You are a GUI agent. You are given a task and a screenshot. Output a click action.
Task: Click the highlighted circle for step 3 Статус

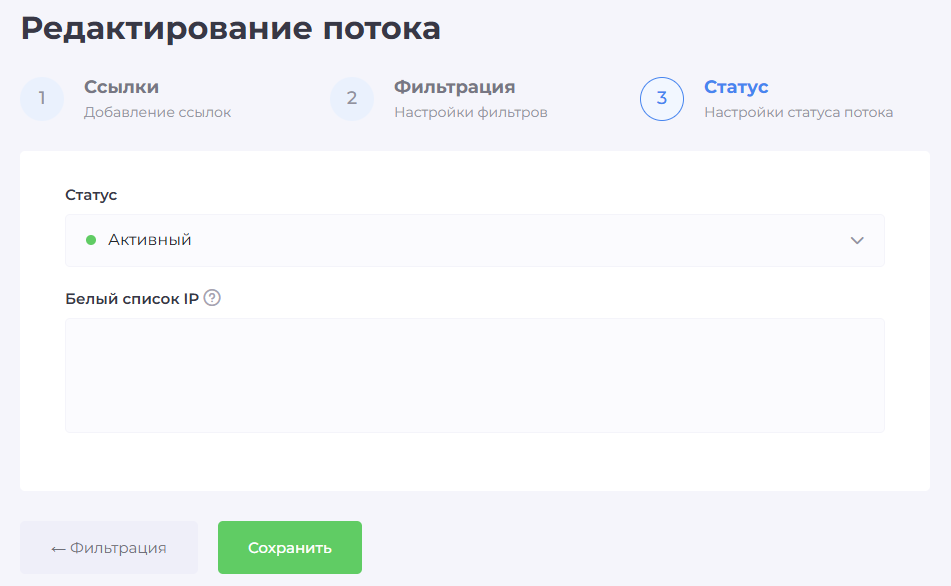tap(661, 98)
